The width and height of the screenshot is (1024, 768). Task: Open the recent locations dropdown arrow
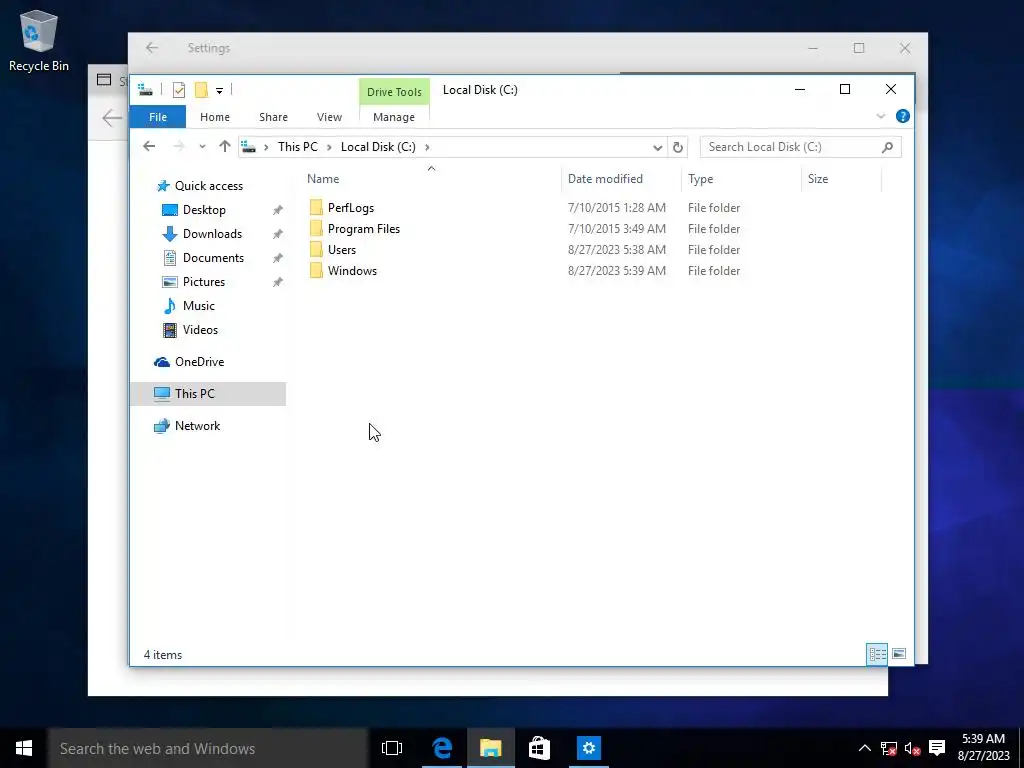point(202,147)
